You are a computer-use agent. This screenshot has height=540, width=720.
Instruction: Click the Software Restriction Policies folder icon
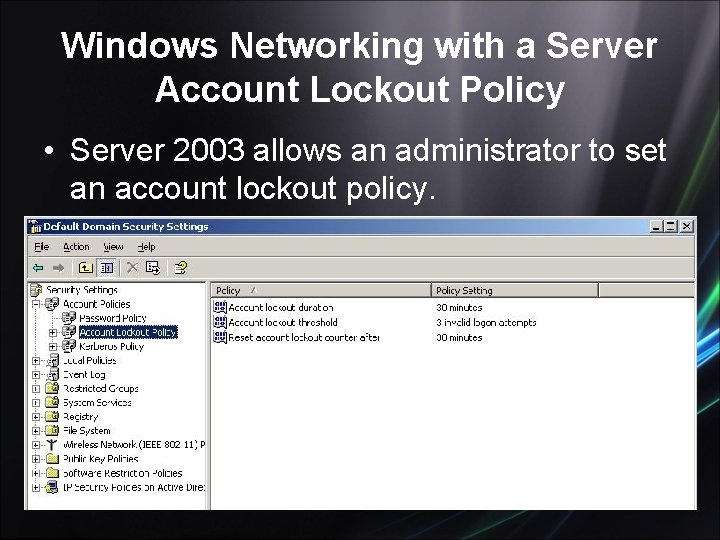point(52,472)
